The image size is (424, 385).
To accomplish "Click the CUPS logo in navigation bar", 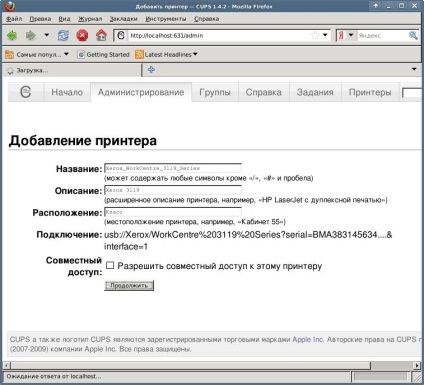I will 26,92.
